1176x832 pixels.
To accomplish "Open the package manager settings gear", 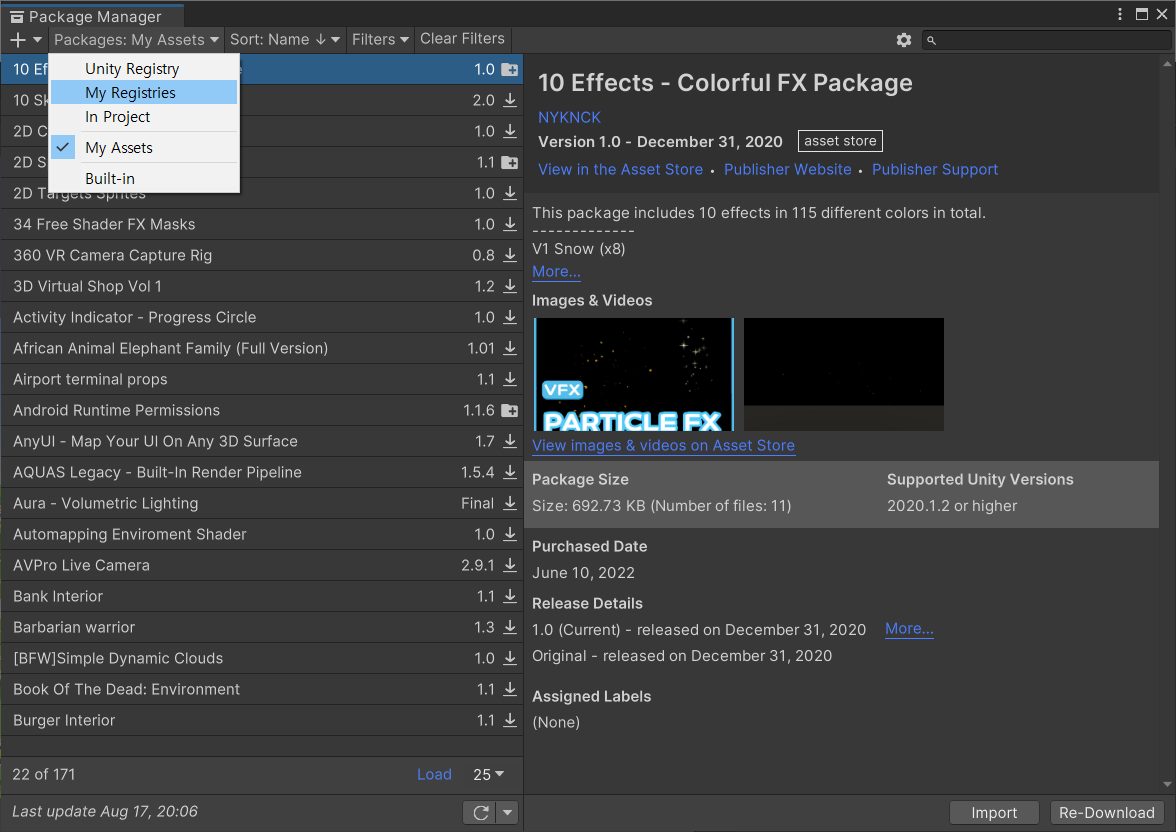I will pos(904,40).
